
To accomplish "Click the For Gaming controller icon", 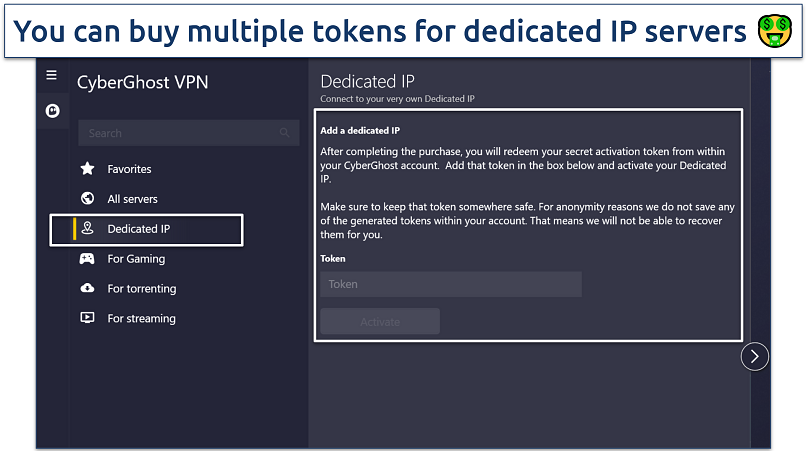I will pyautogui.click(x=88, y=259).
